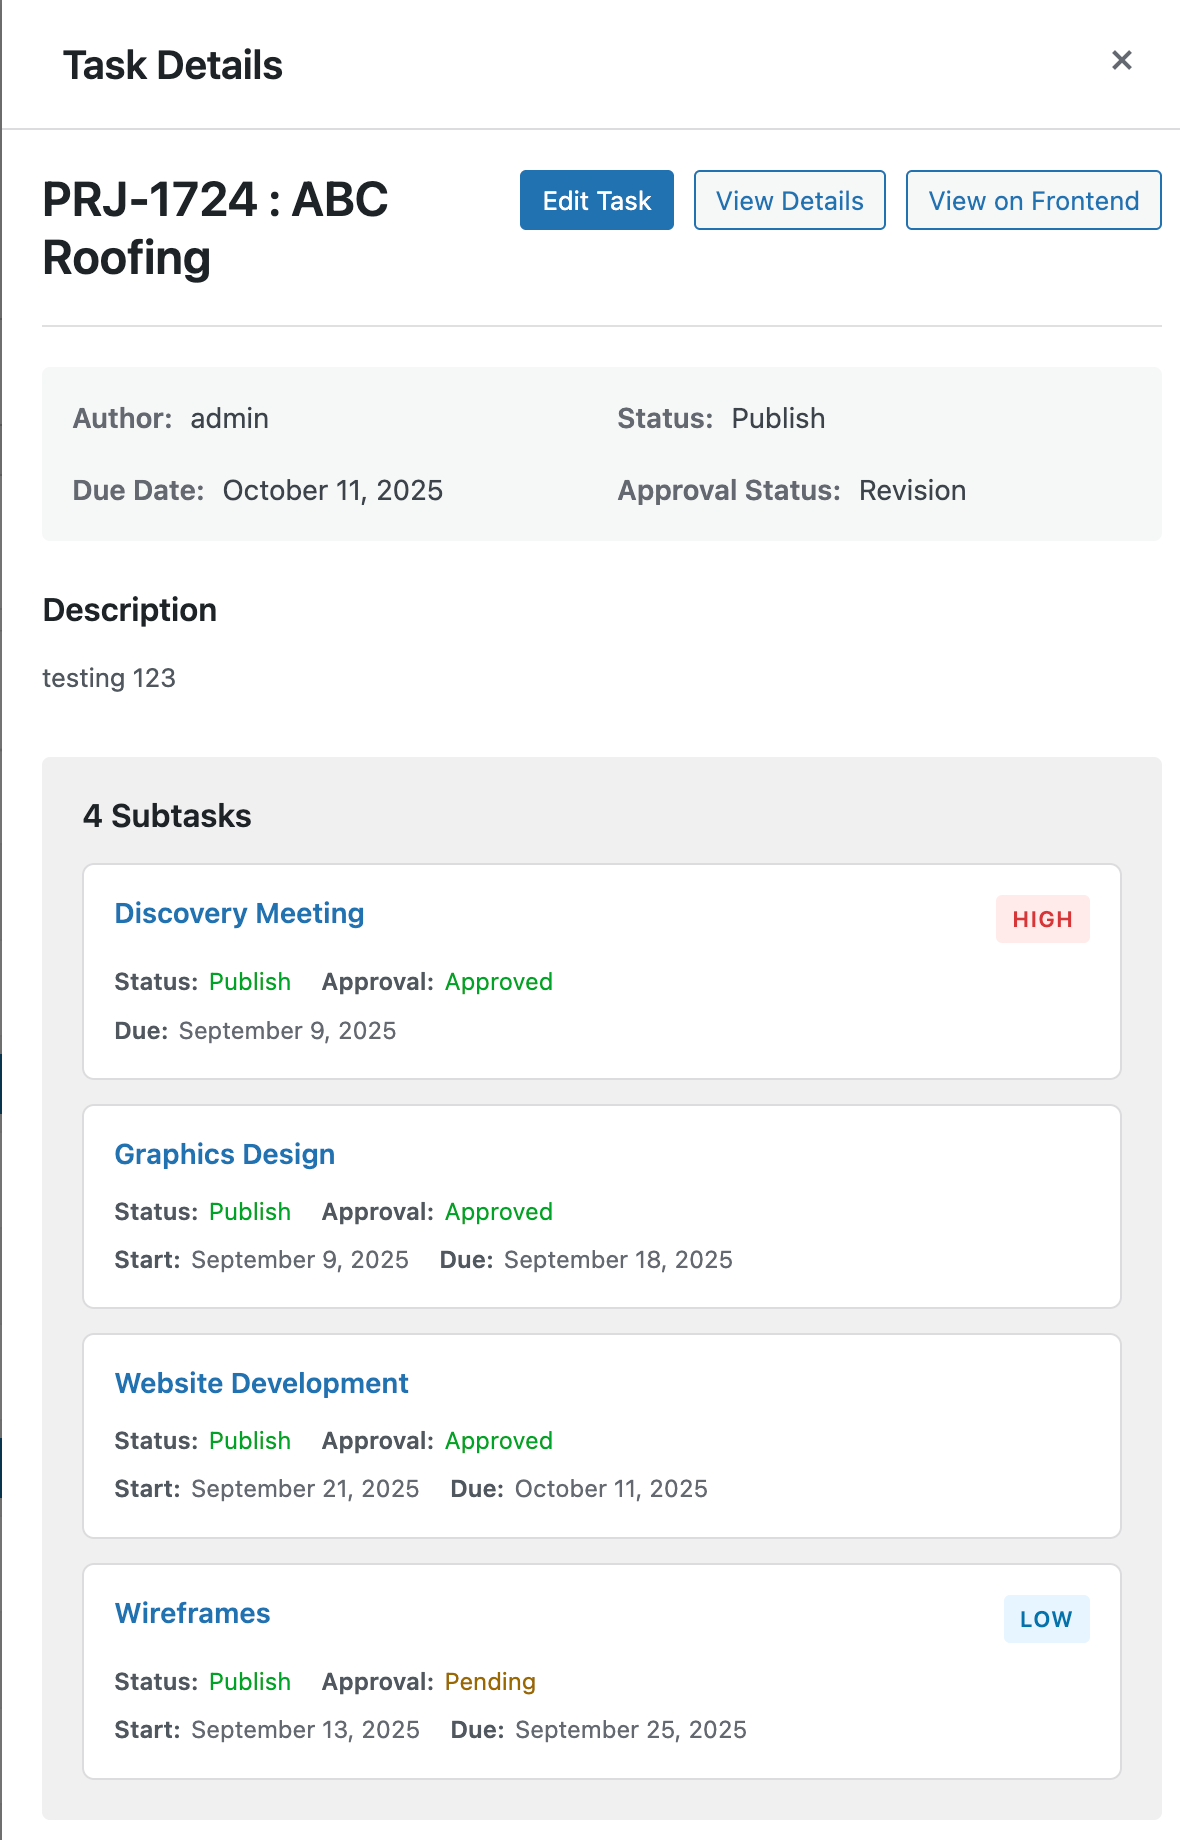Click the LOW priority badge
The height and width of the screenshot is (1840, 1180).
[x=1046, y=1619]
